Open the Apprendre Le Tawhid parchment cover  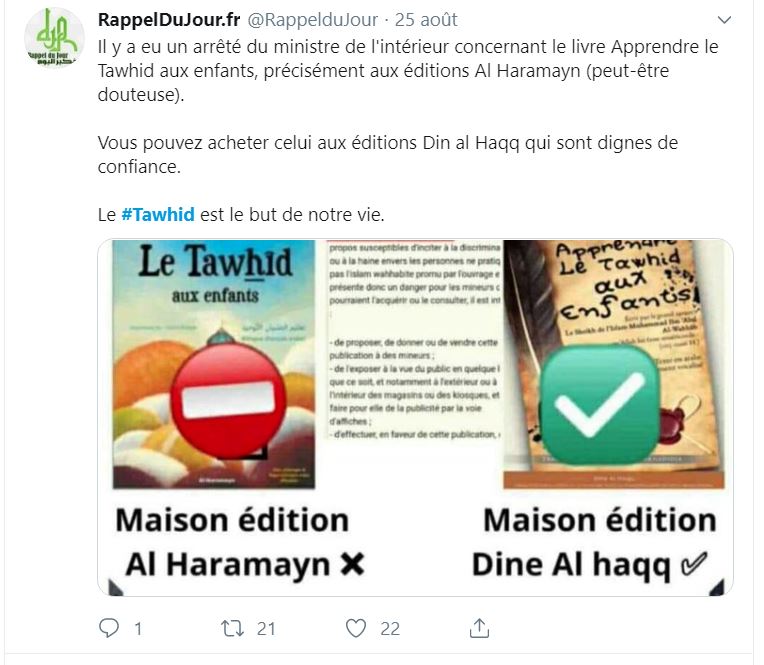[x=614, y=364]
